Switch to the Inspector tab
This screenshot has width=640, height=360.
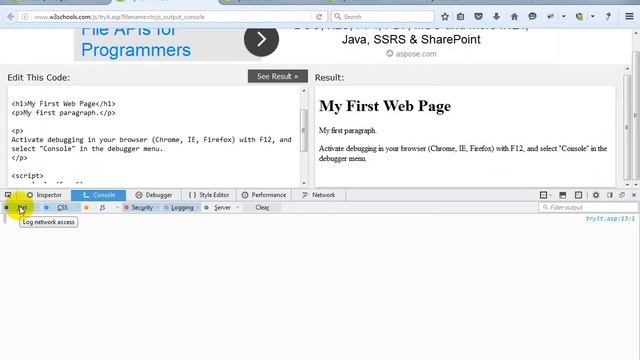pyautogui.click(x=44, y=195)
